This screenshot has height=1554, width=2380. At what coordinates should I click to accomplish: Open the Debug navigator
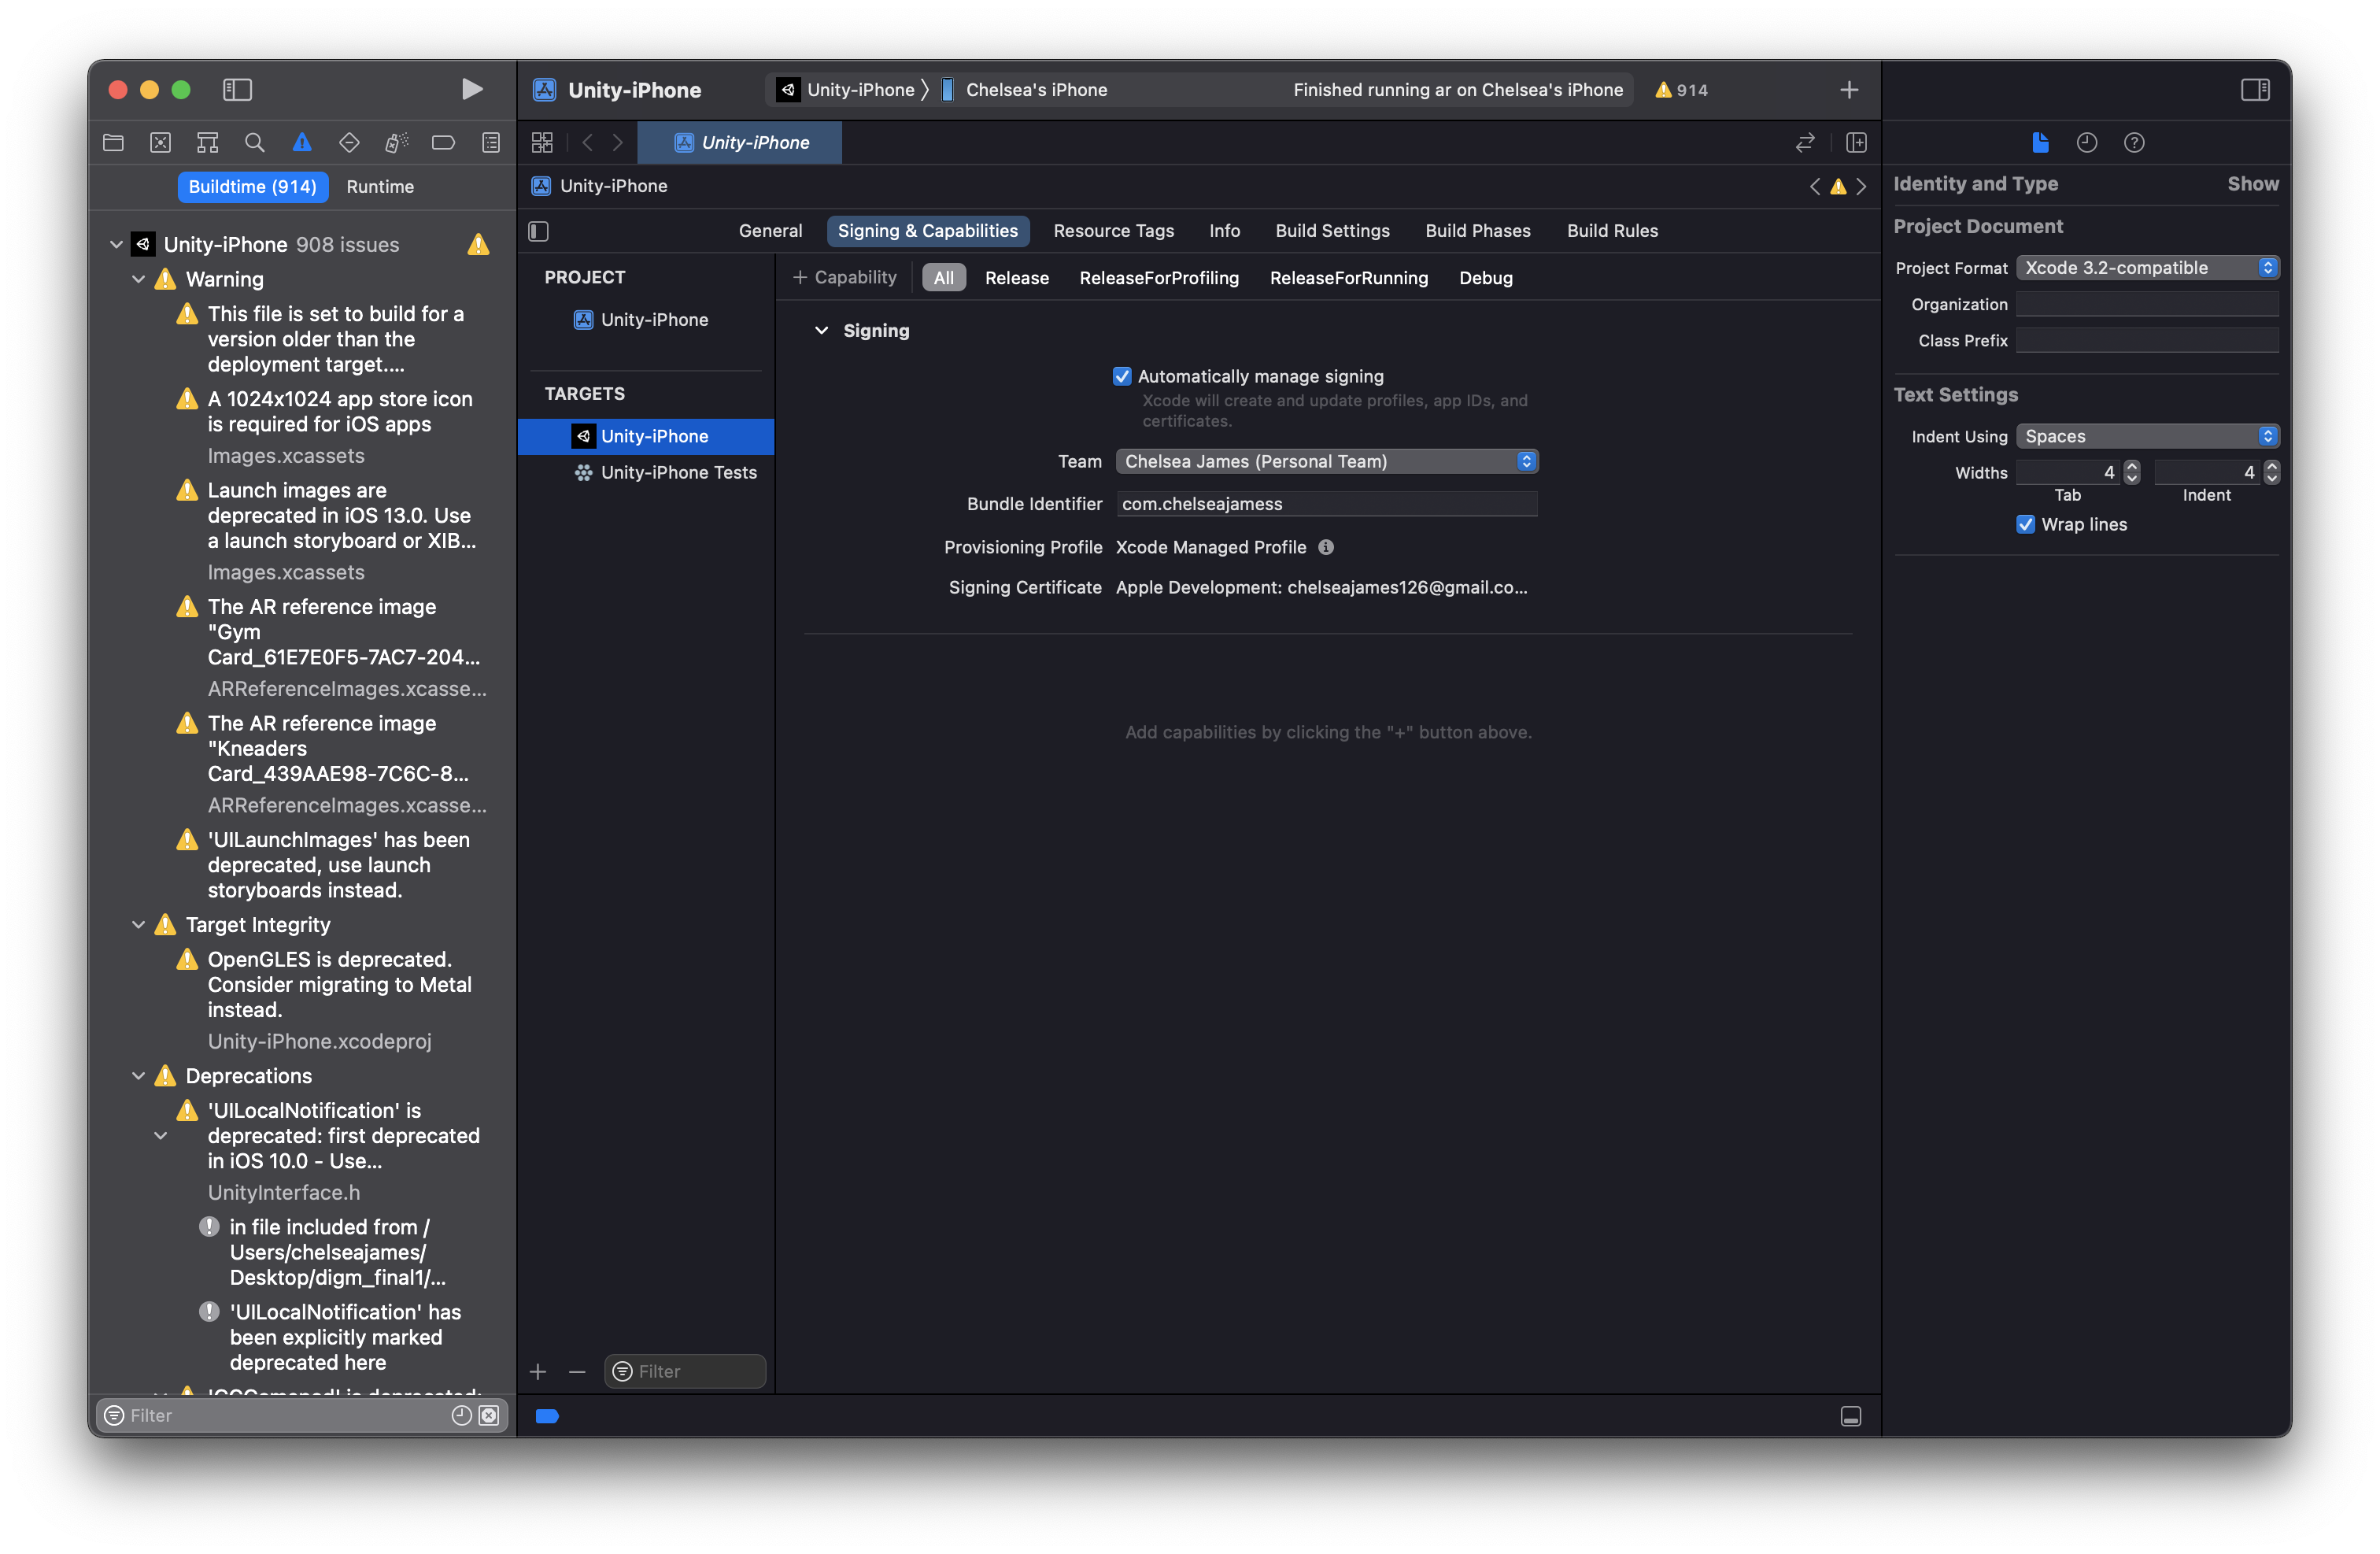tap(396, 143)
